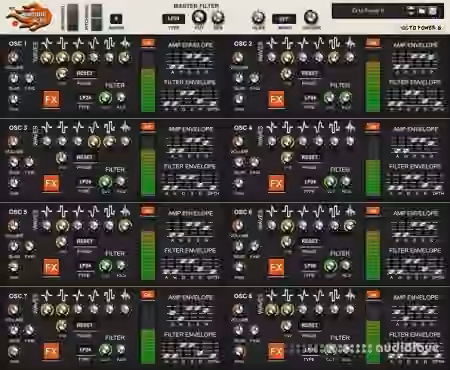Viewport: 450px width, 370px height.
Task: Click the square waveform icon in OSC 1
Action: (x=62, y=43)
